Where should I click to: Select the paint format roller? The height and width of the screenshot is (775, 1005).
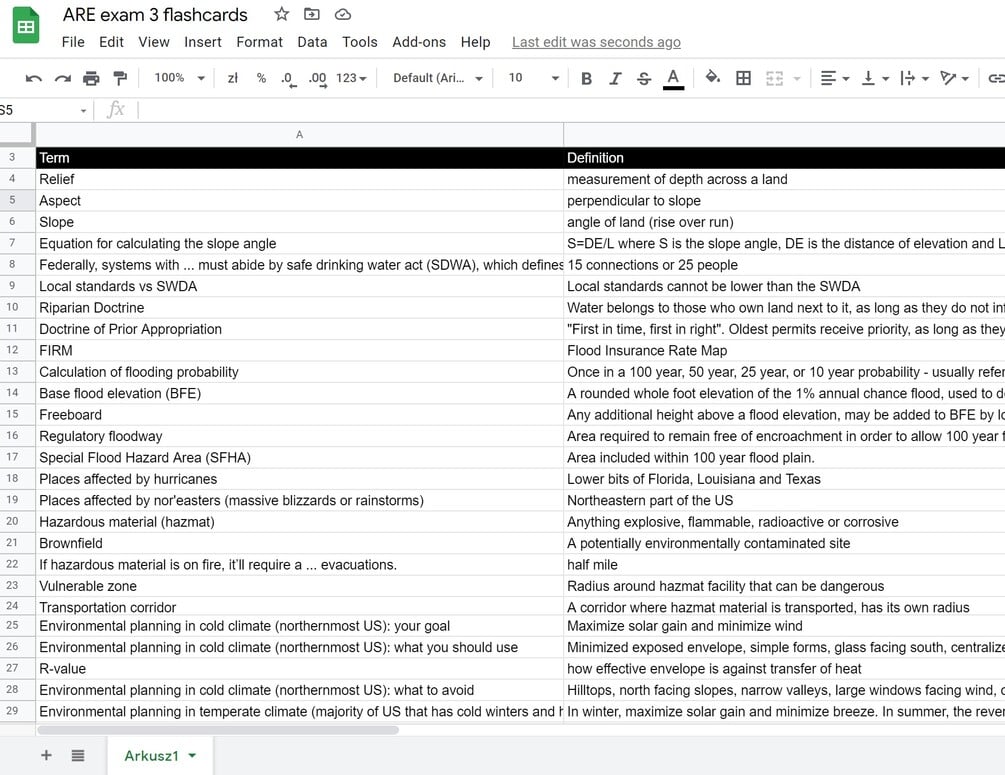pyautogui.click(x=120, y=78)
